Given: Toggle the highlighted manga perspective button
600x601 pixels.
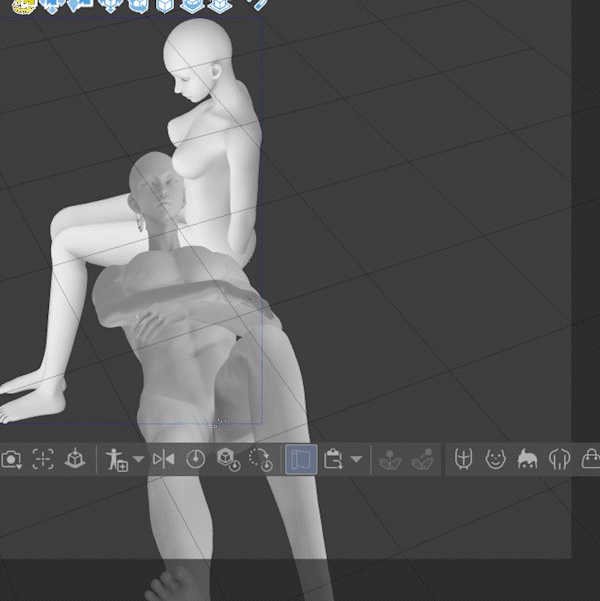Looking at the screenshot, I should pyautogui.click(x=301, y=459).
